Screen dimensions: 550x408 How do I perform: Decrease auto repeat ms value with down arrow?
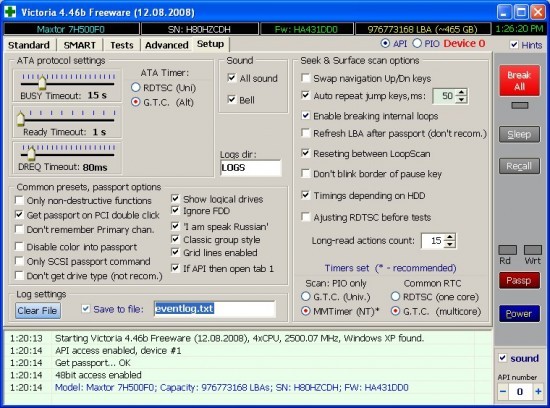click(462, 100)
